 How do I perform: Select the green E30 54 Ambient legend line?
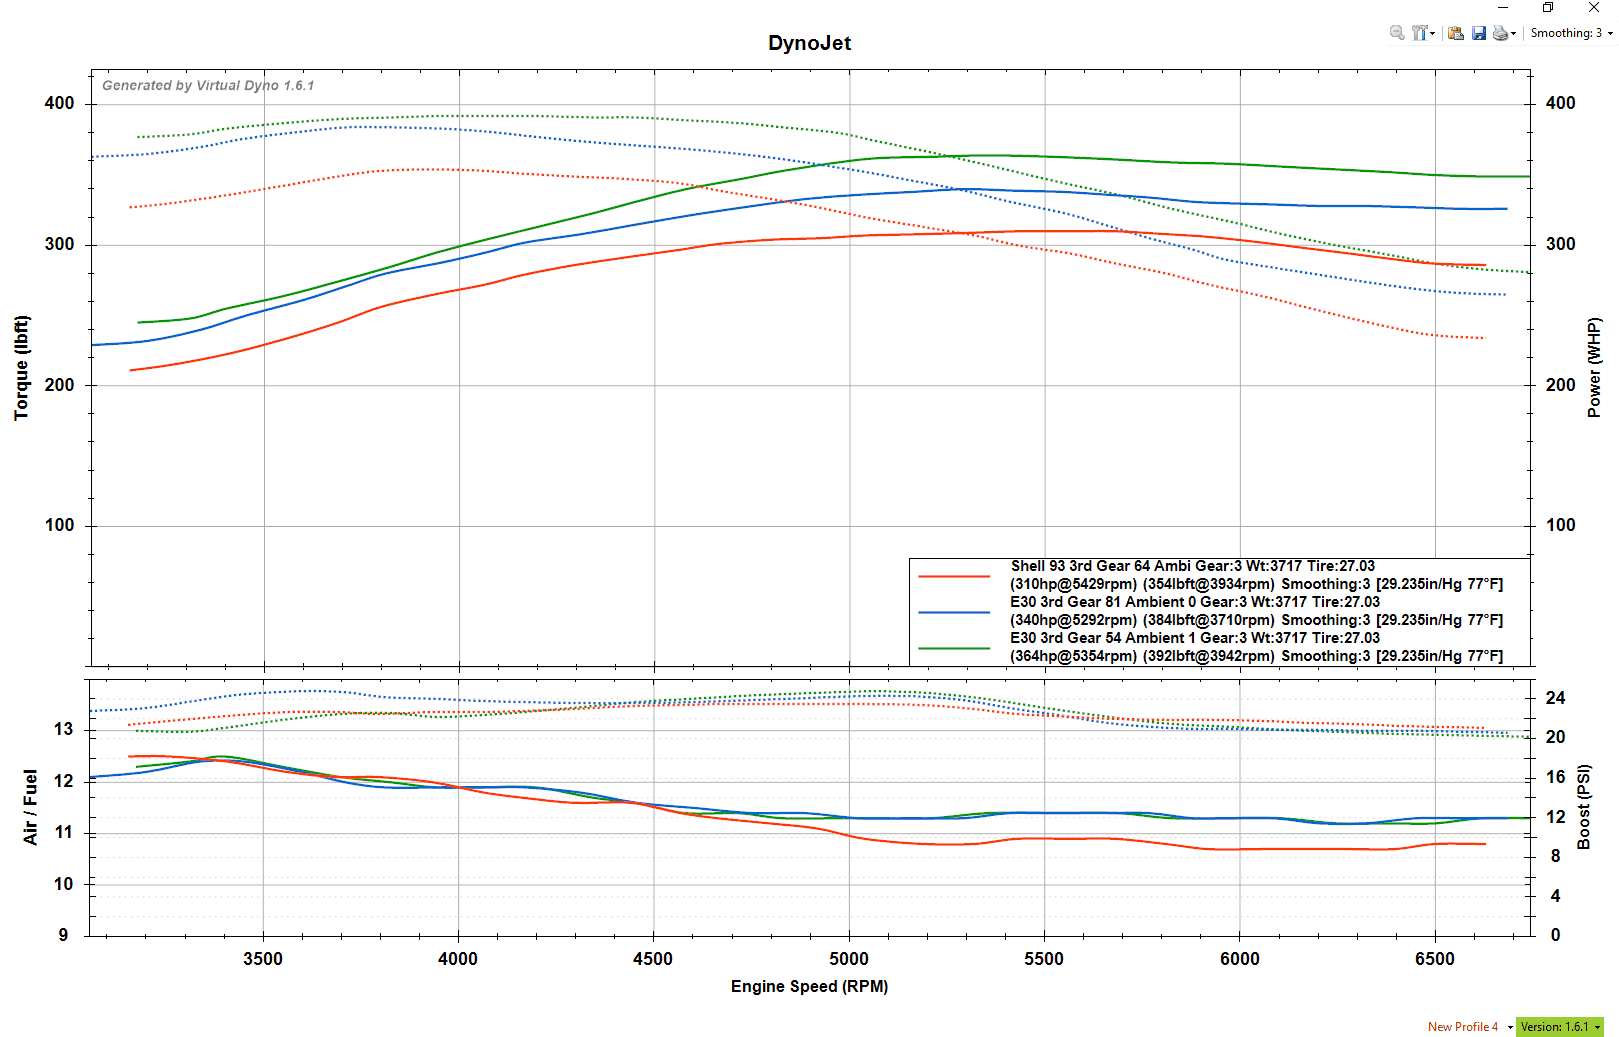[x=953, y=648]
